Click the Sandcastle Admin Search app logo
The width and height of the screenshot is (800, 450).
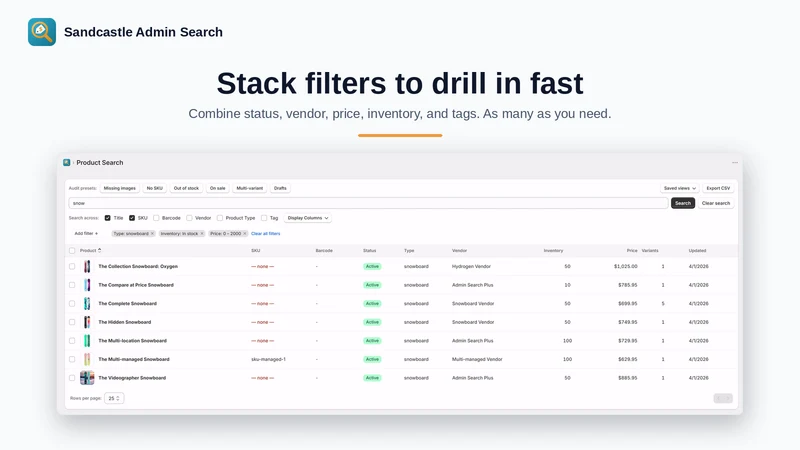click(x=42, y=32)
